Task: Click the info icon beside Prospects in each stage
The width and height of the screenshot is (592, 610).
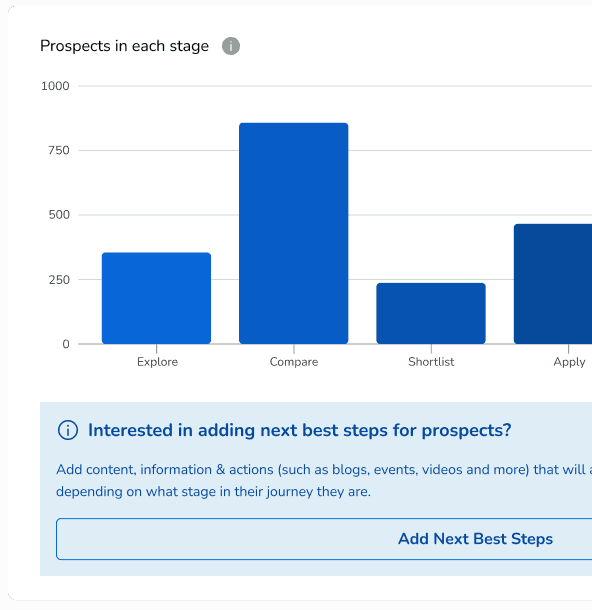Action: pos(231,46)
